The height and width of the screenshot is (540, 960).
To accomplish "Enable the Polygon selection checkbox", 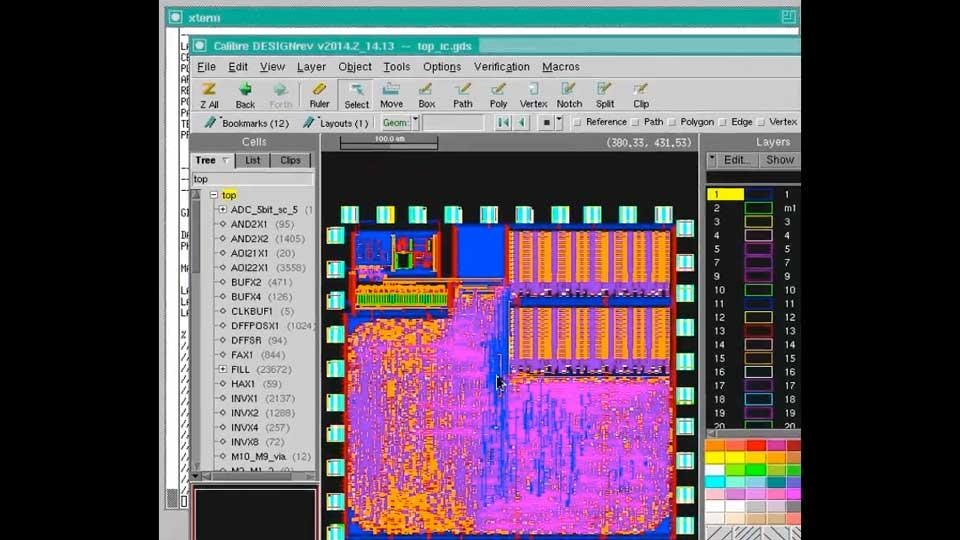I will [672, 122].
